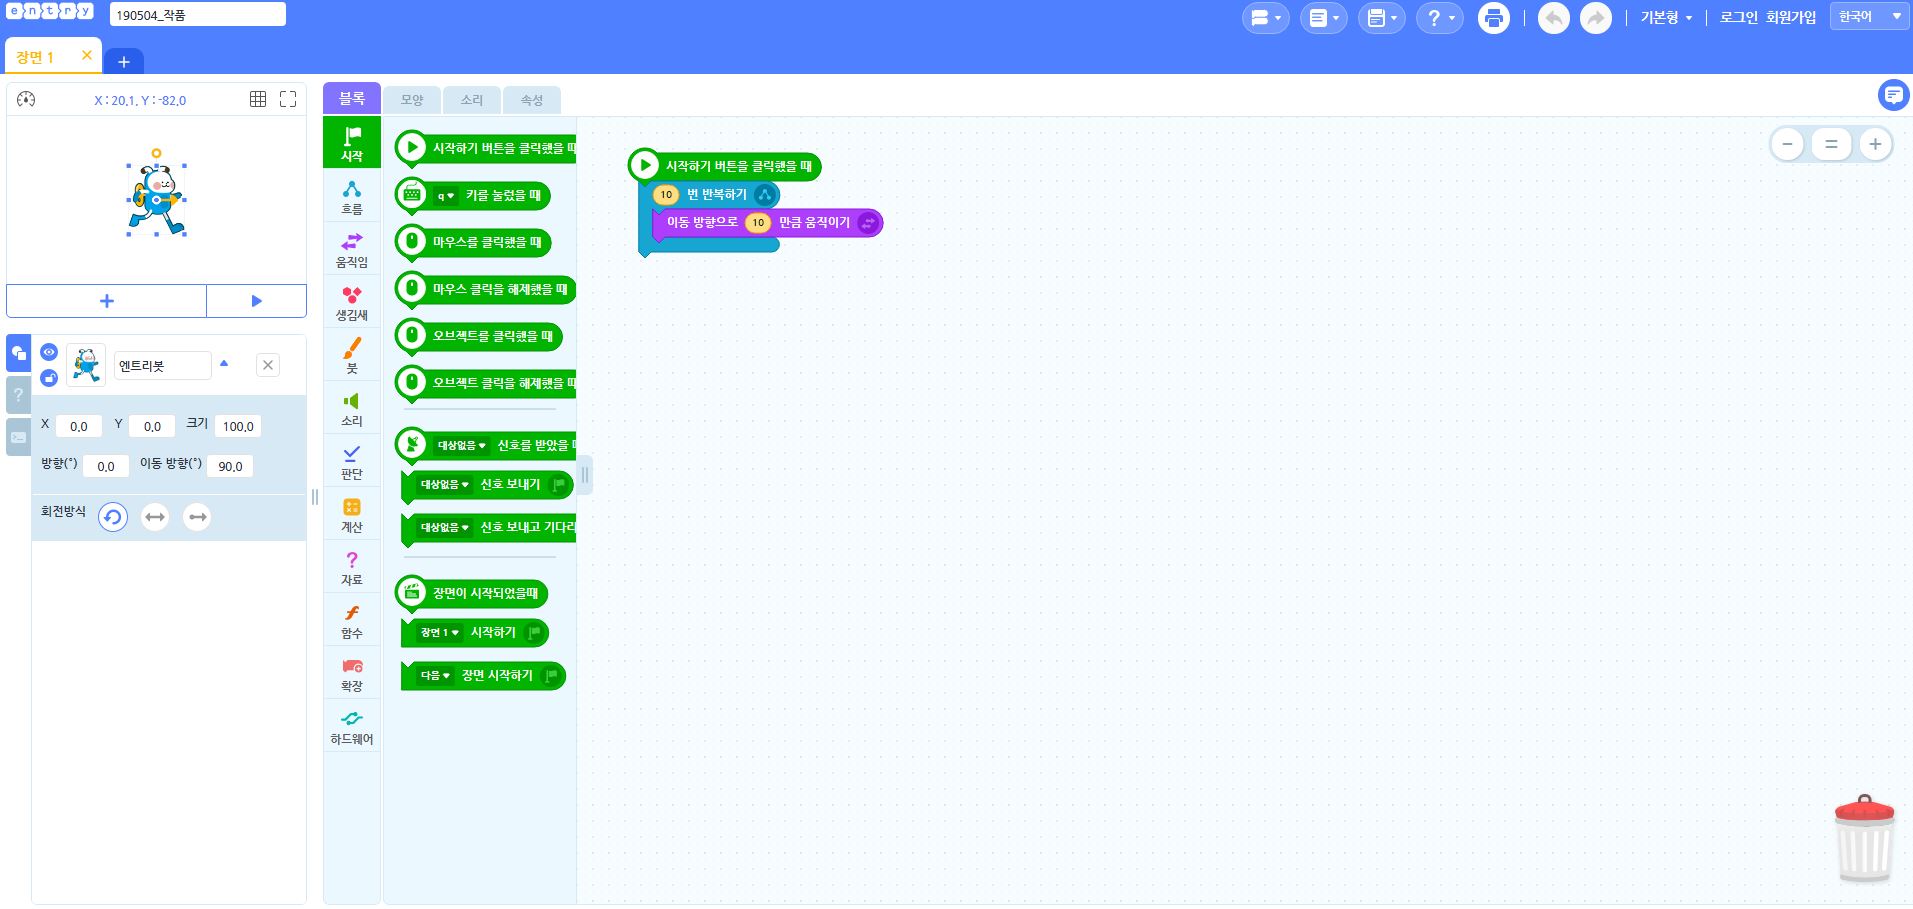Open the block coding mode dropdown
This screenshot has height=909, width=1913.
(1265, 18)
